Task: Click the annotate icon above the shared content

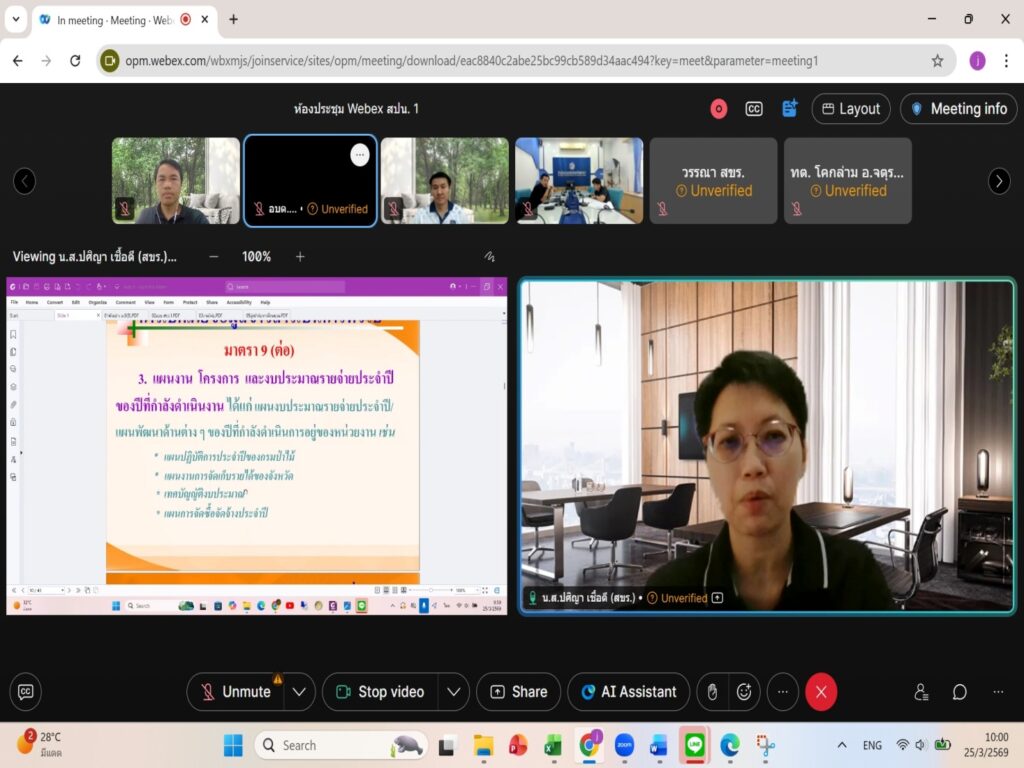Action: click(490, 257)
